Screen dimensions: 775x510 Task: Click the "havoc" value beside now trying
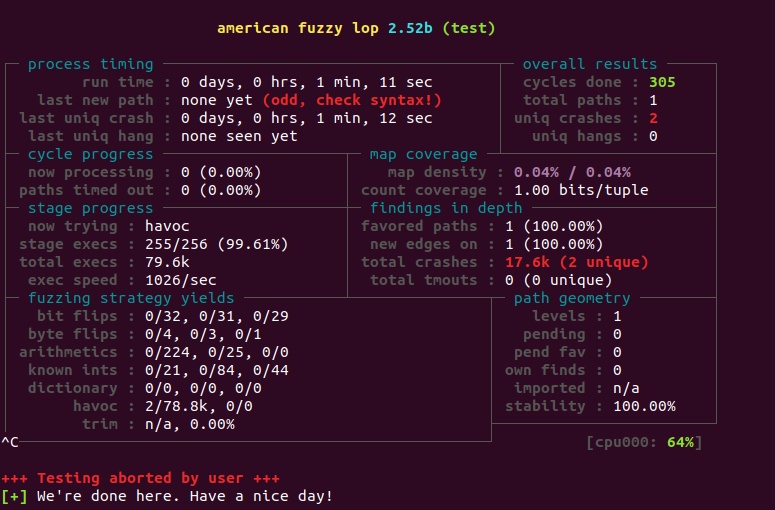tap(203, 226)
